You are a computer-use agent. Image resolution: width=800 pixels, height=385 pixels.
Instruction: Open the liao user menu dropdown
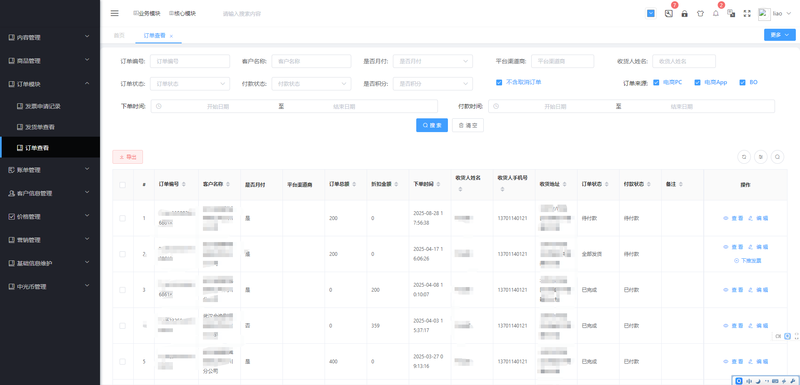pyautogui.click(x=782, y=14)
